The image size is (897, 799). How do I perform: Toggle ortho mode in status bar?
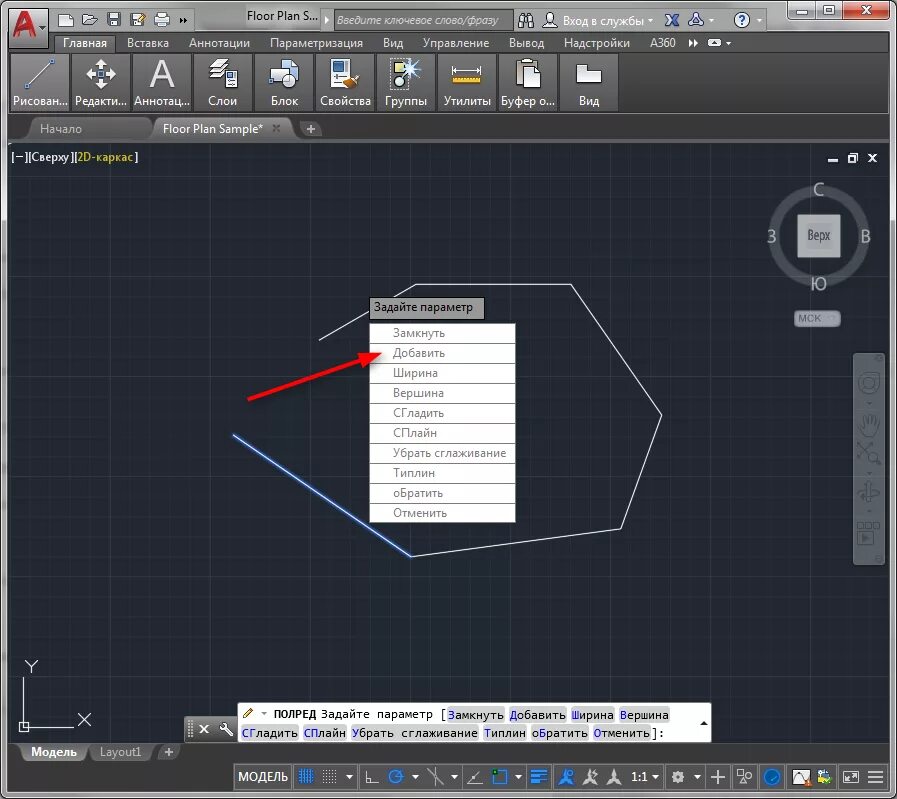(371, 777)
